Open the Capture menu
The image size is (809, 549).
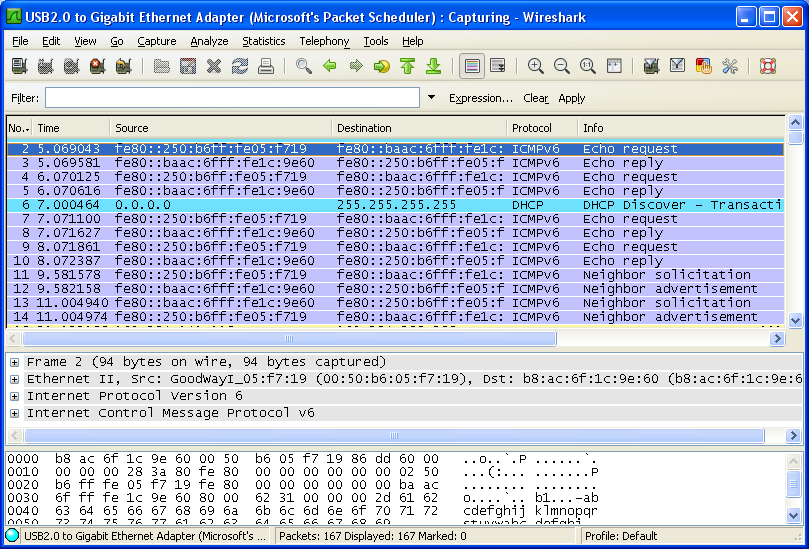pos(157,41)
